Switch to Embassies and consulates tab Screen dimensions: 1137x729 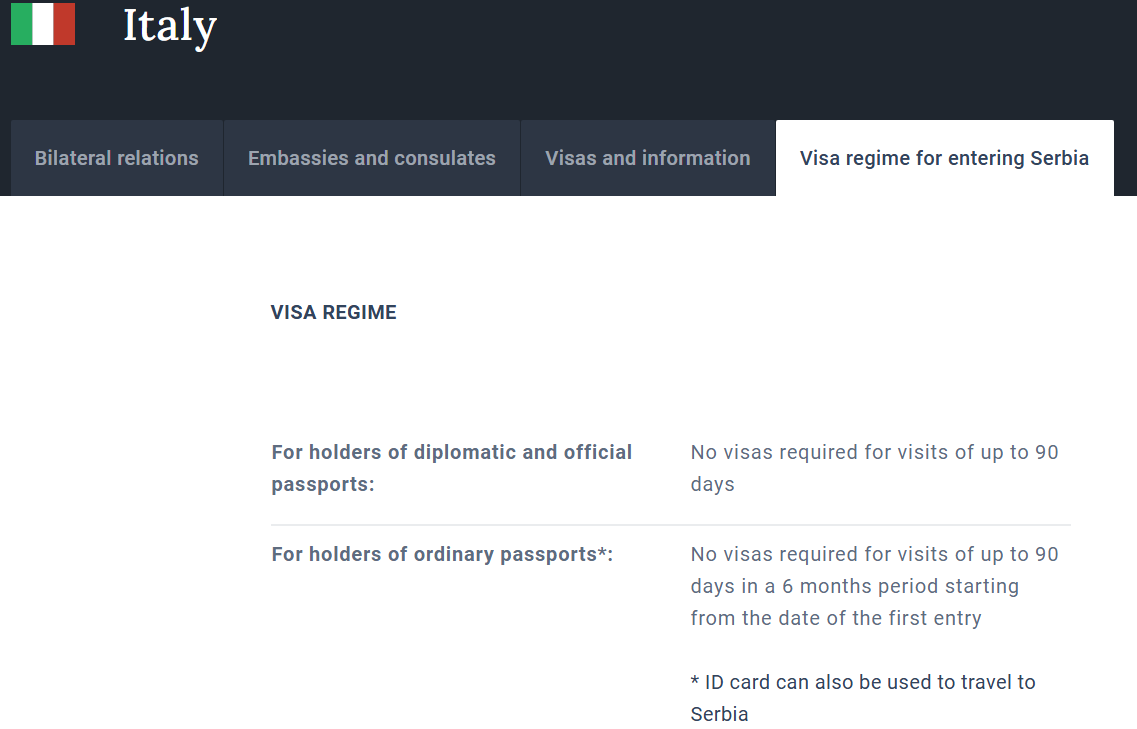[x=372, y=158]
